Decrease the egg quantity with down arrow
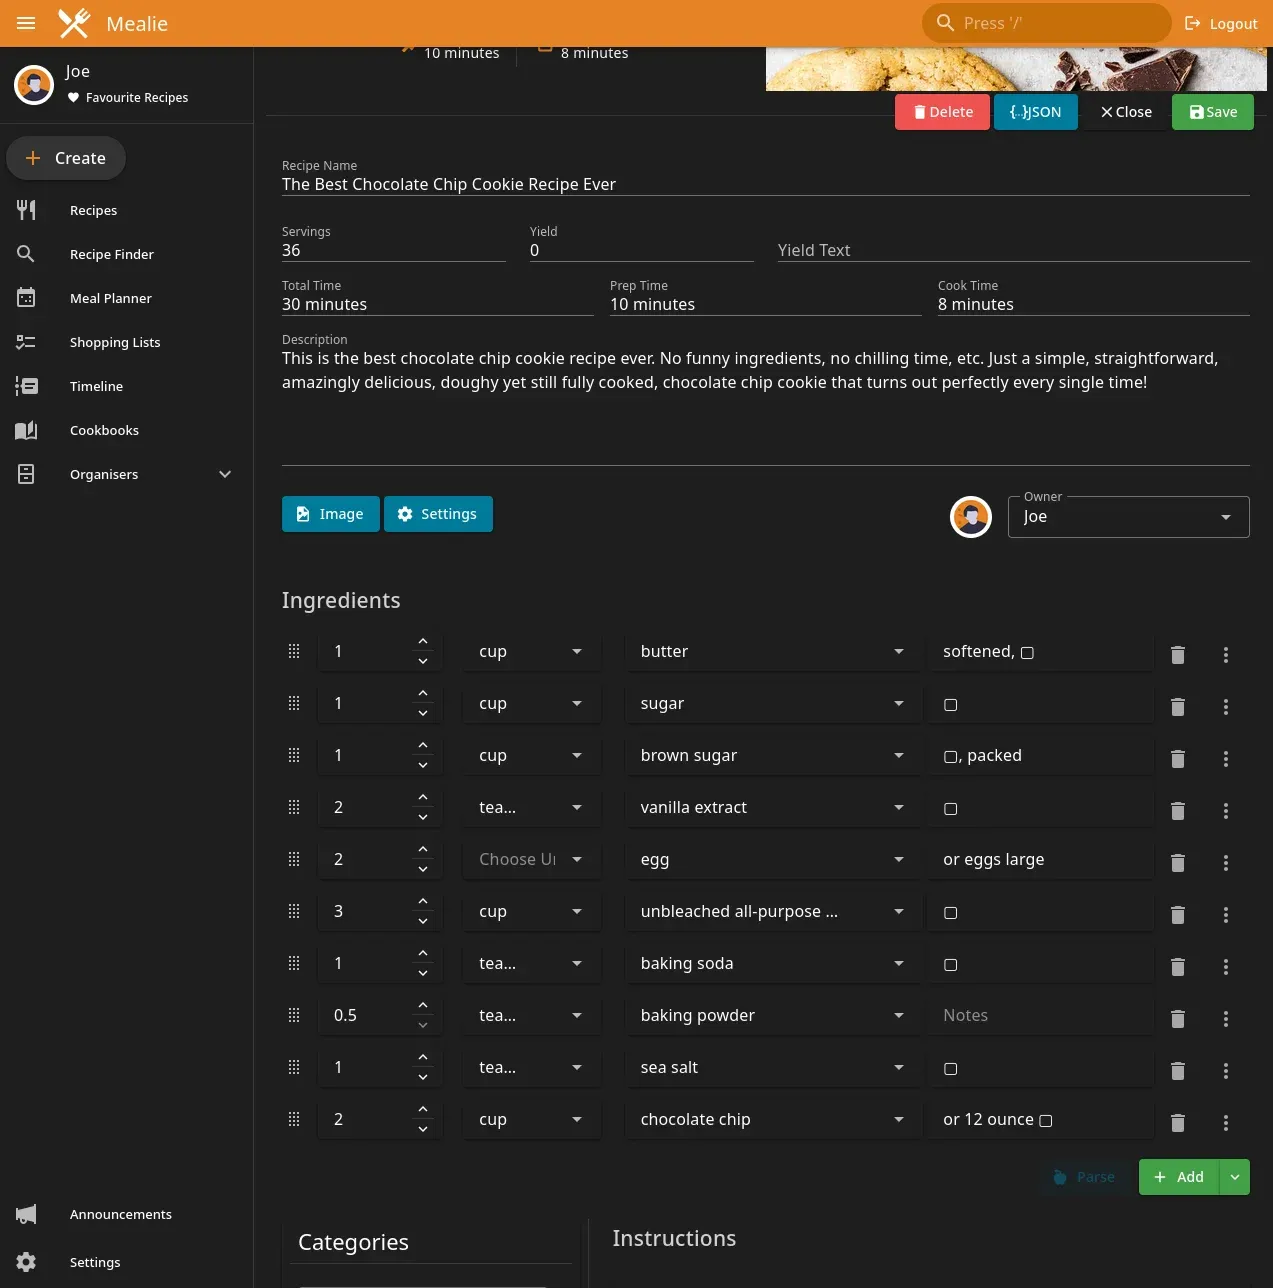Screen dimensions: 1273x1288 click(423, 869)
